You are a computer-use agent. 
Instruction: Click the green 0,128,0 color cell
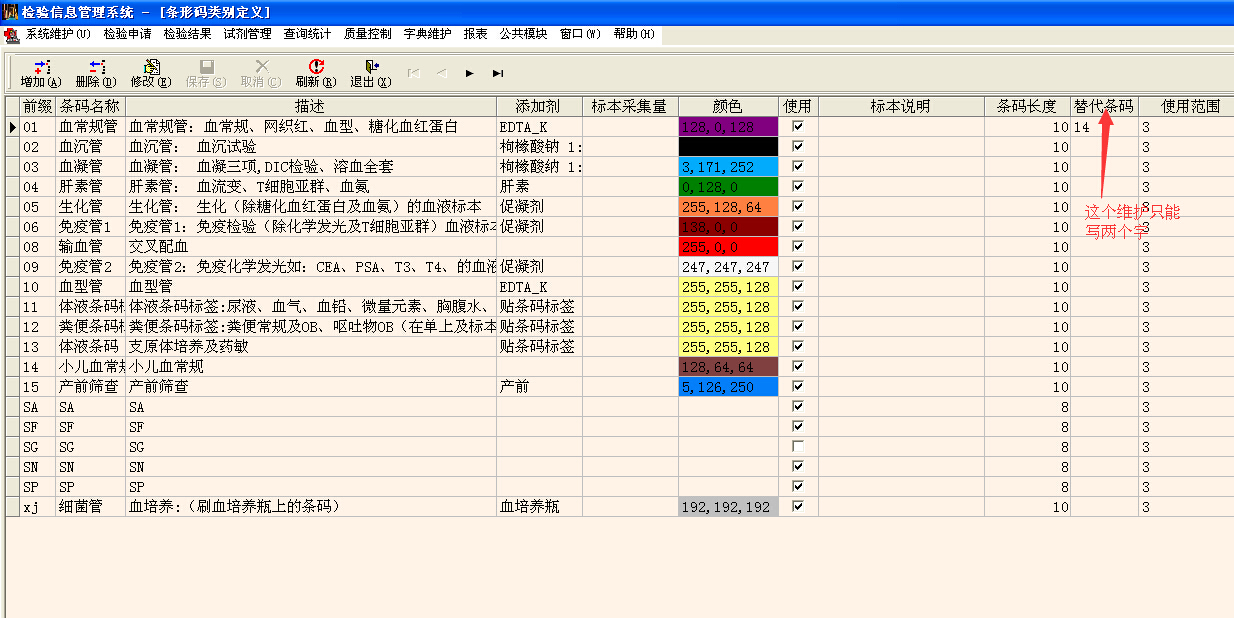728,187
